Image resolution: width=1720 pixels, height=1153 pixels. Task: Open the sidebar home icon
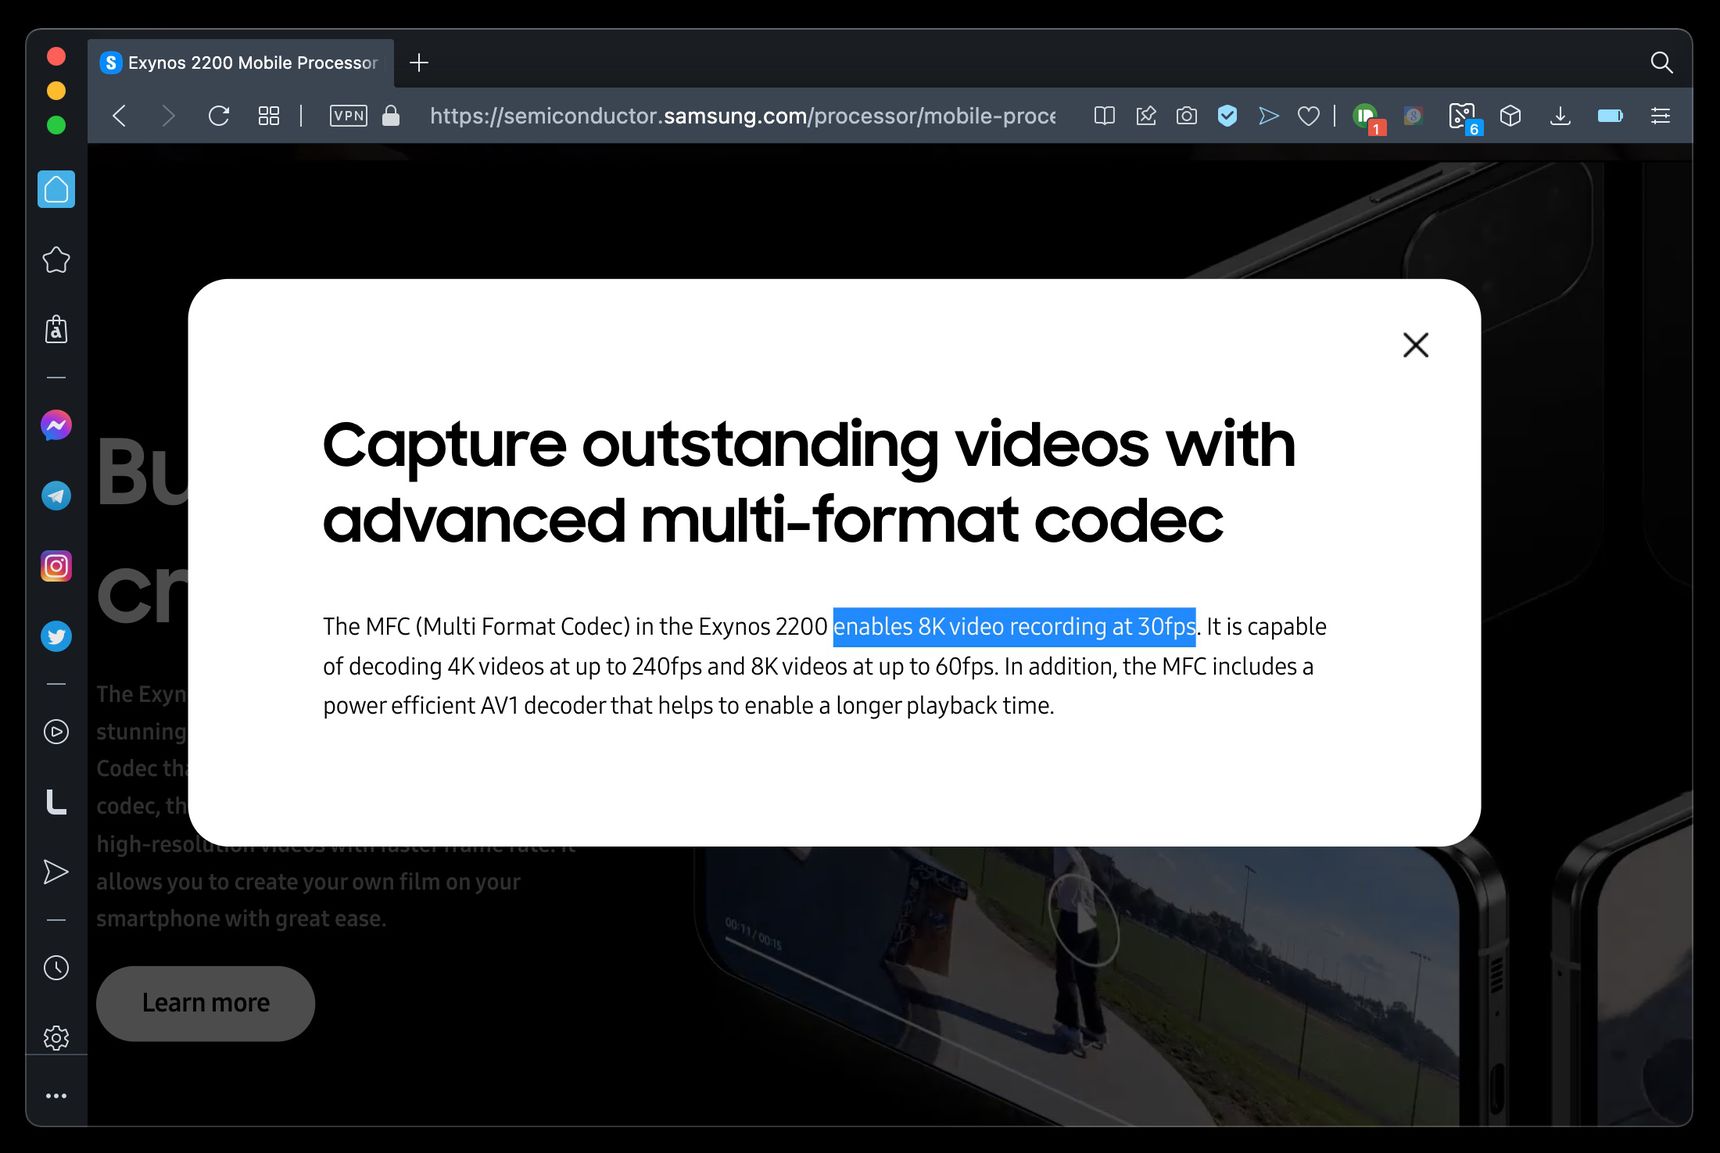tap(56, 189)
